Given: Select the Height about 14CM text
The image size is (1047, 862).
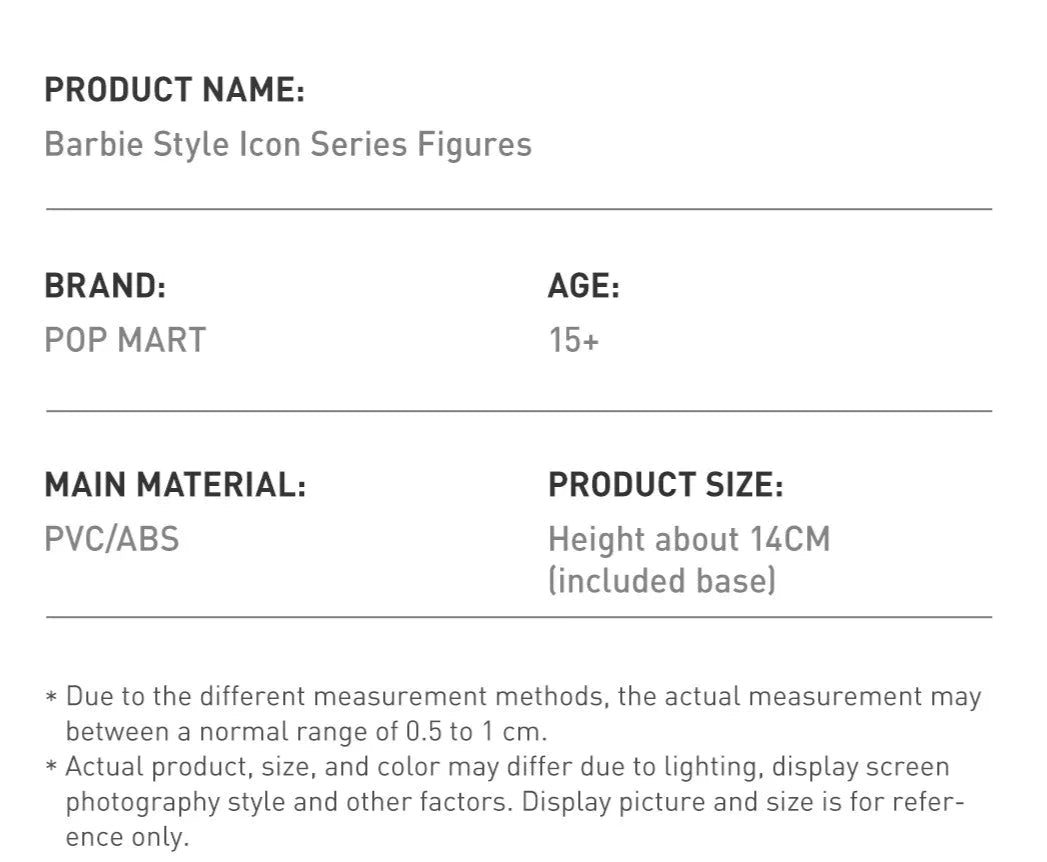Looking at the screenshot, I should point(689,539).
